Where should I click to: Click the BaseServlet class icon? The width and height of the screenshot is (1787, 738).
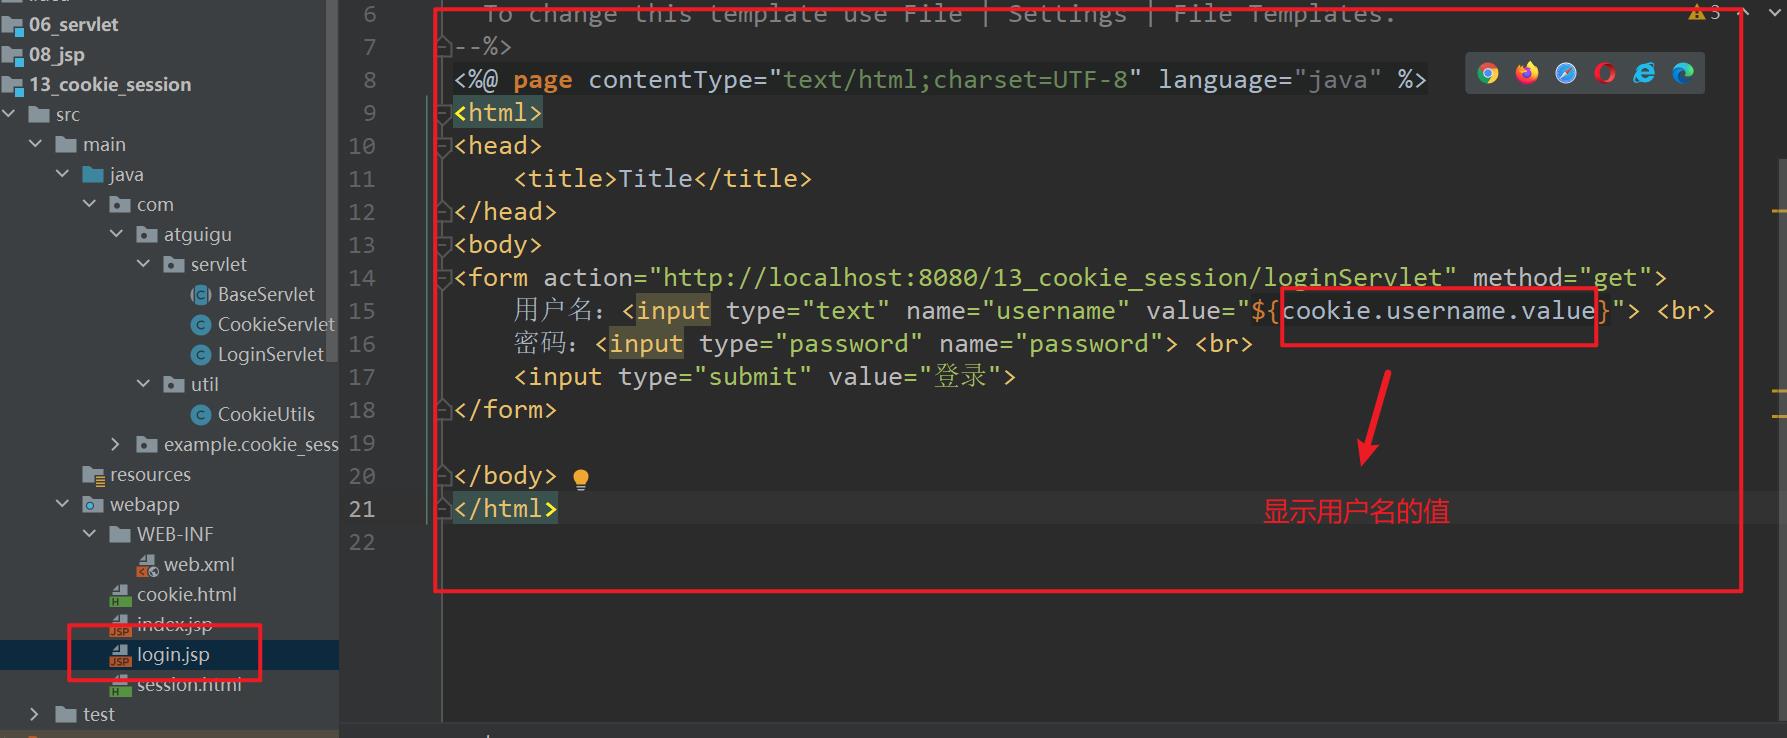point(201,295)
